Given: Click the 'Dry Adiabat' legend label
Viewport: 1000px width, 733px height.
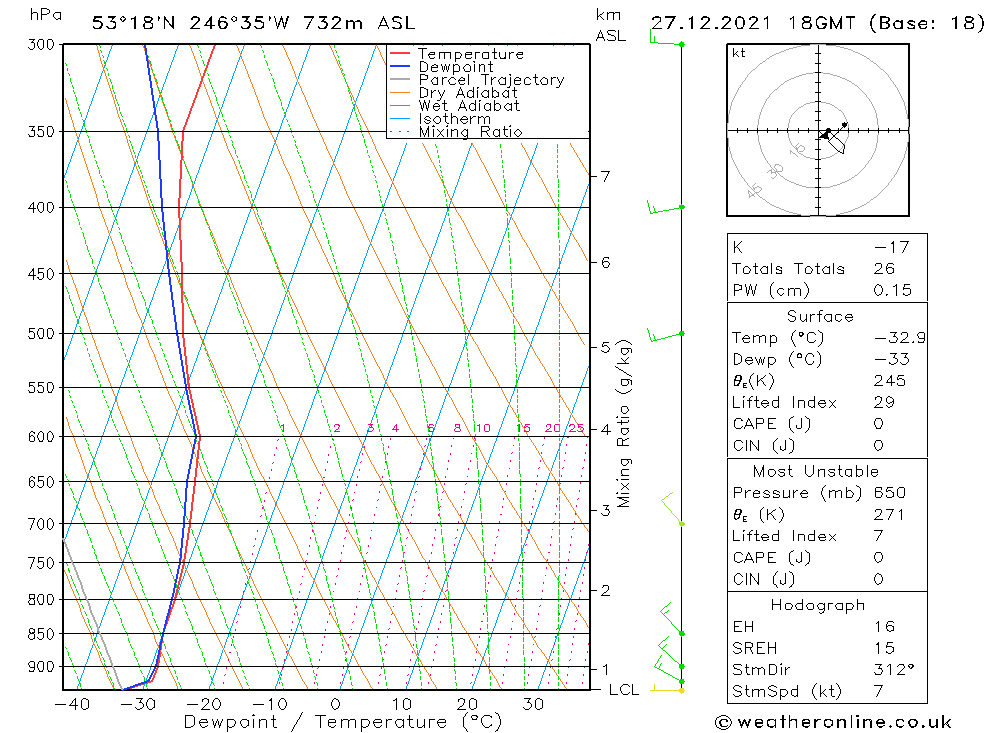Looking at the screenshot, I should point(468,93).
